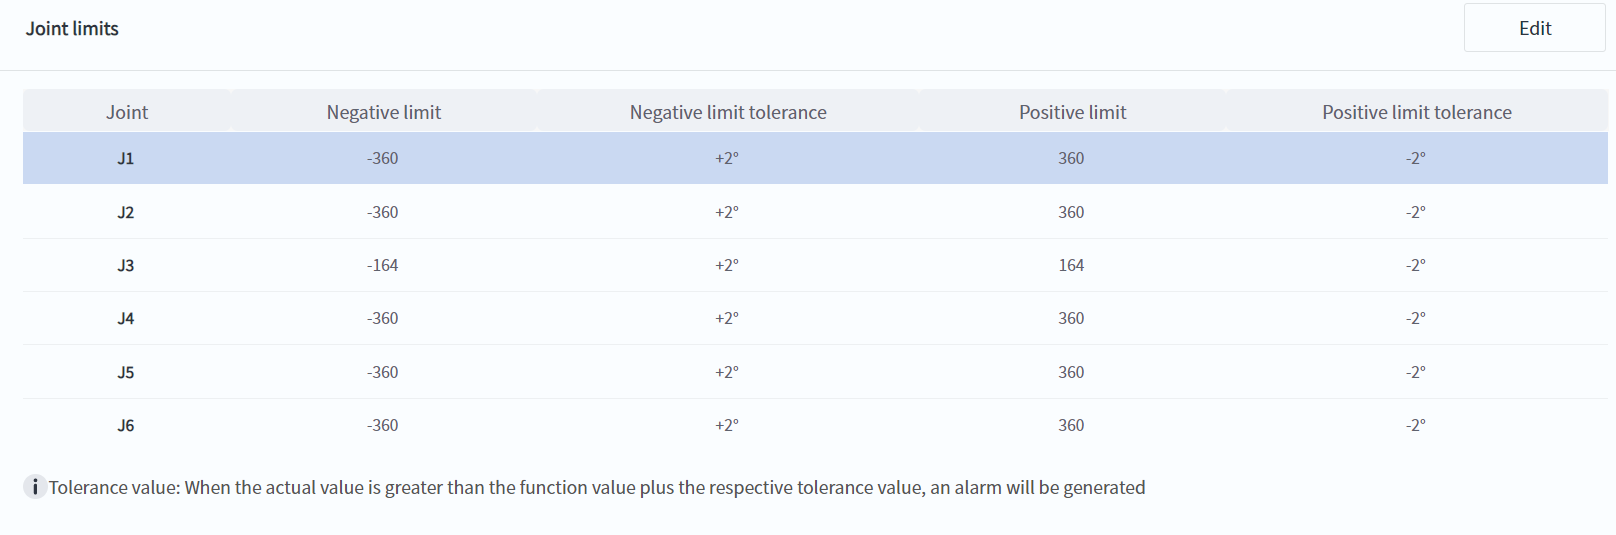Click the Negative limit tolerance header

(x=728, y=112)
